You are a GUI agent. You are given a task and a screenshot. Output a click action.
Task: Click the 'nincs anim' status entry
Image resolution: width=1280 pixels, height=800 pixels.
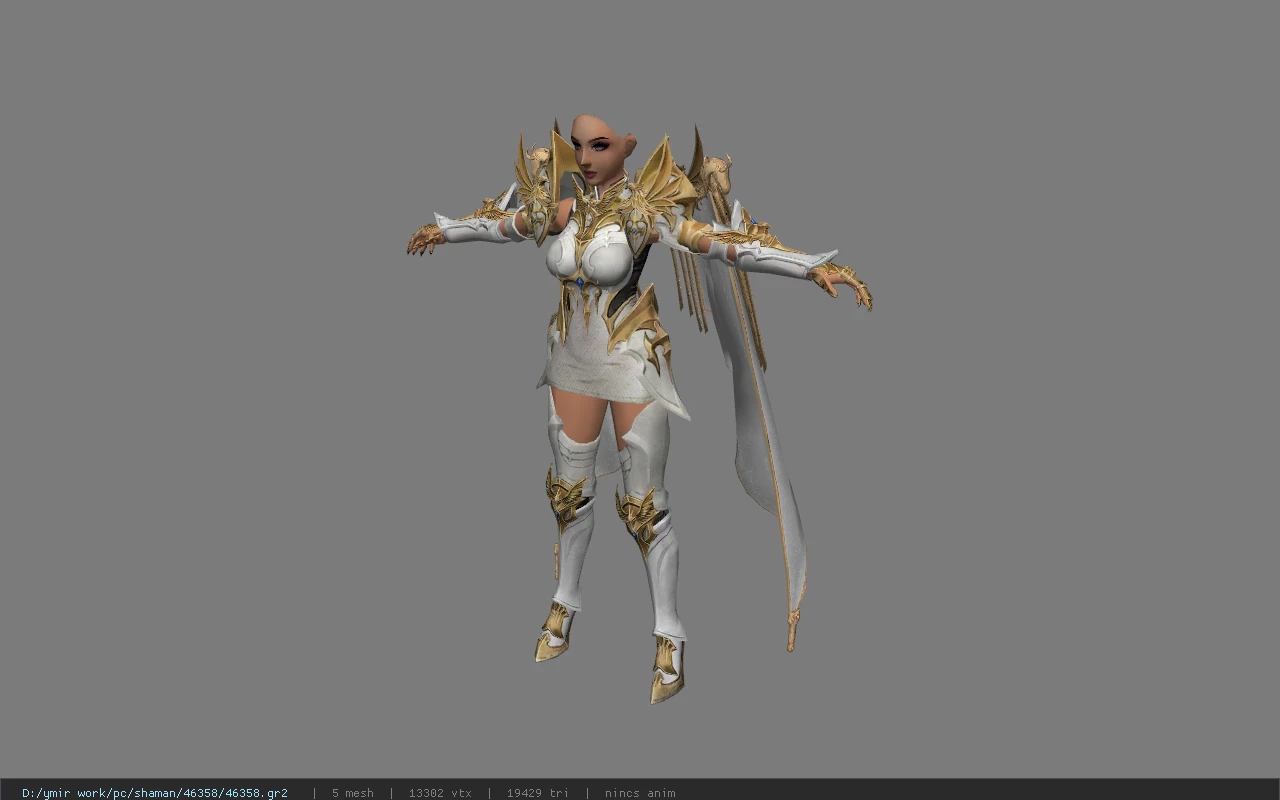tap(640, 793)
